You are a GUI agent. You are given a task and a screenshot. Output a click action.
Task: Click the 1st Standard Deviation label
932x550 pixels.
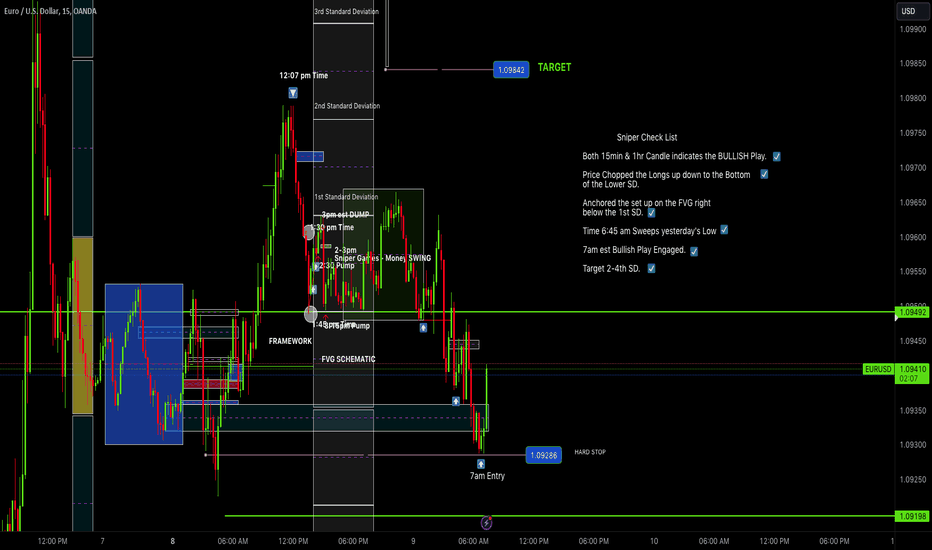tap(346, 197)
